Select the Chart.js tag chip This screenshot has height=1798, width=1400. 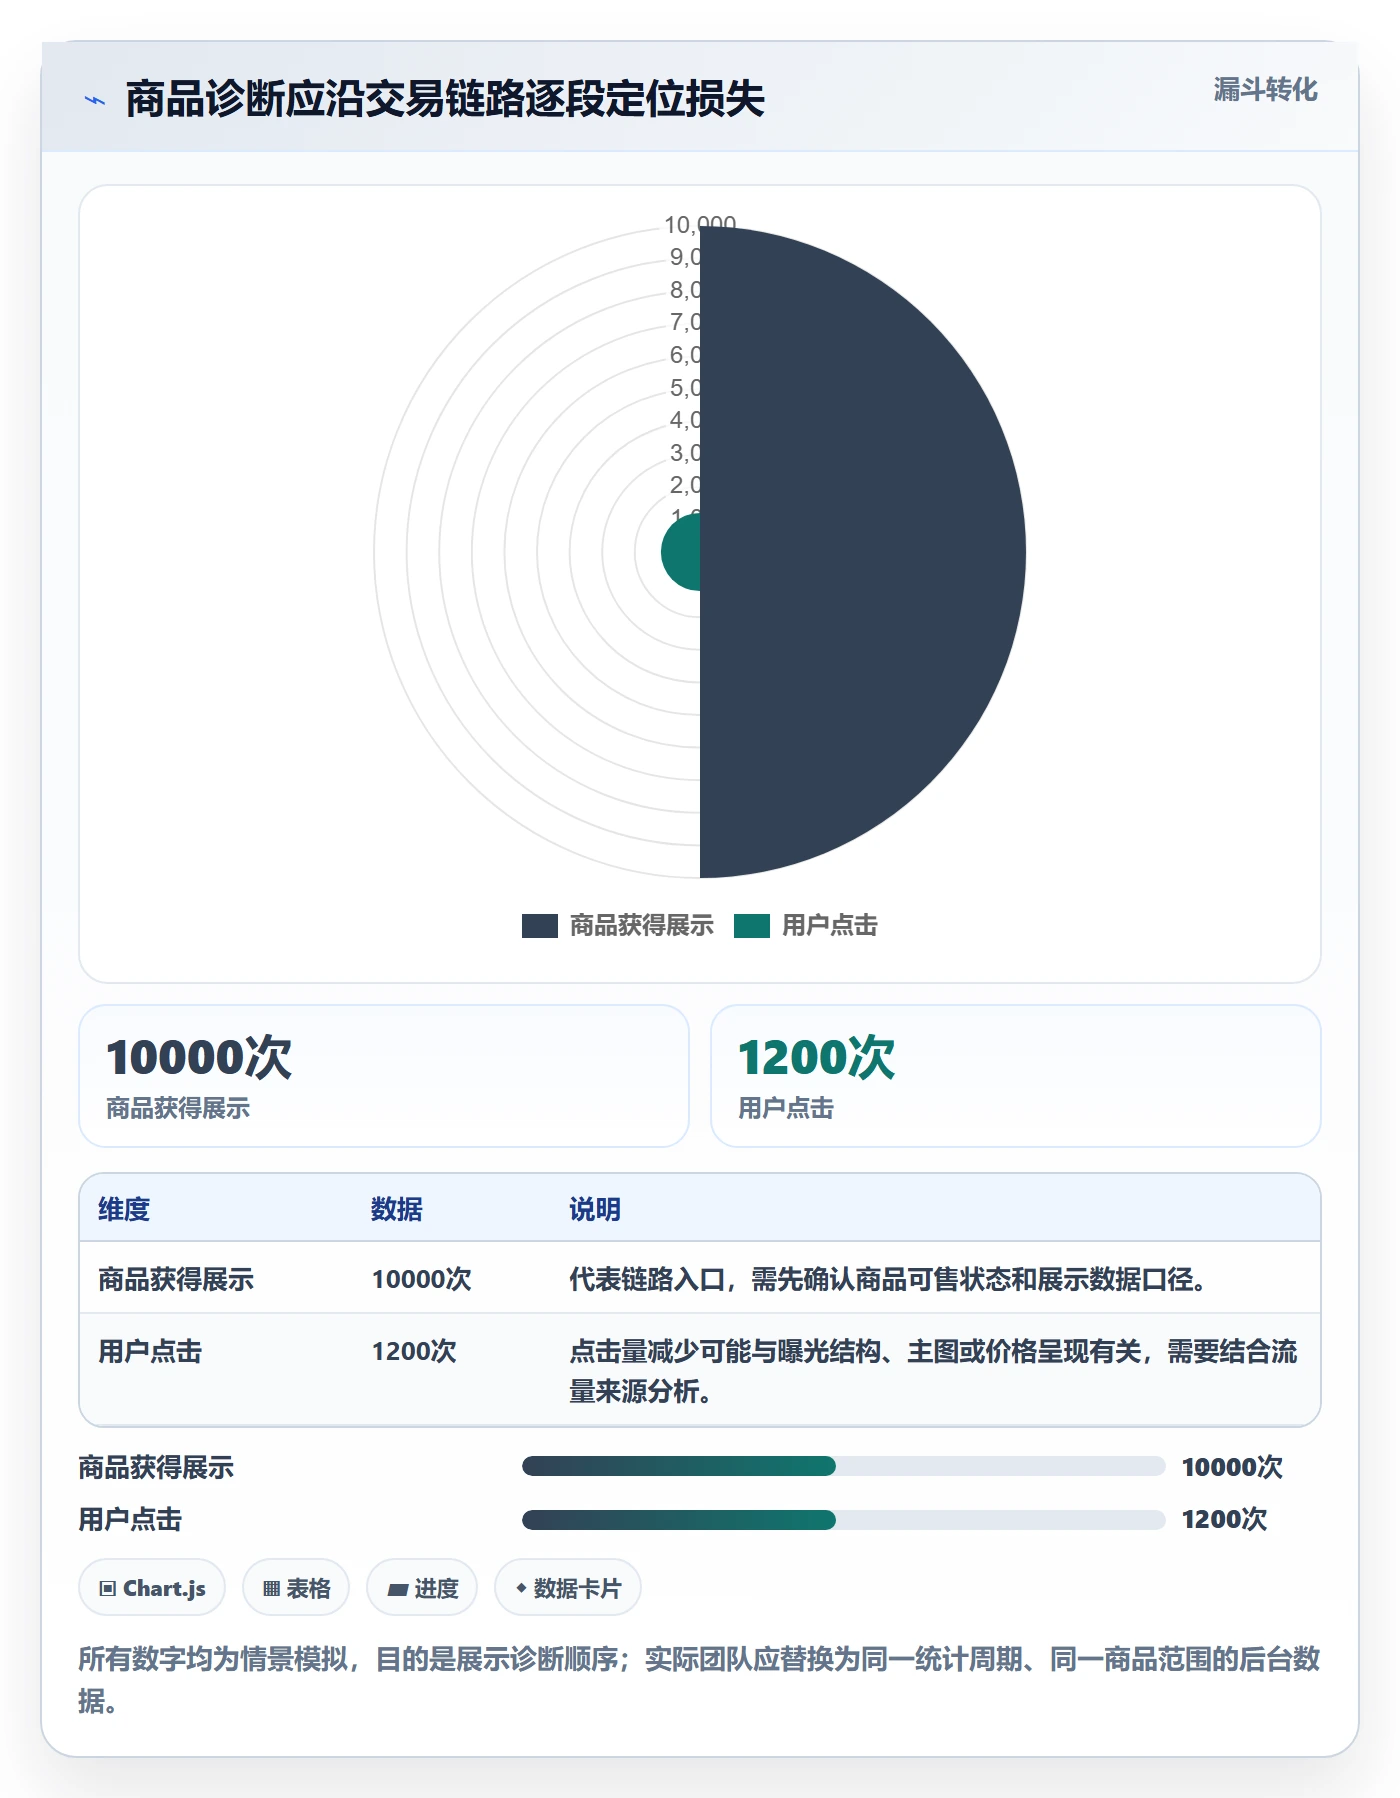coord(152,1588)
